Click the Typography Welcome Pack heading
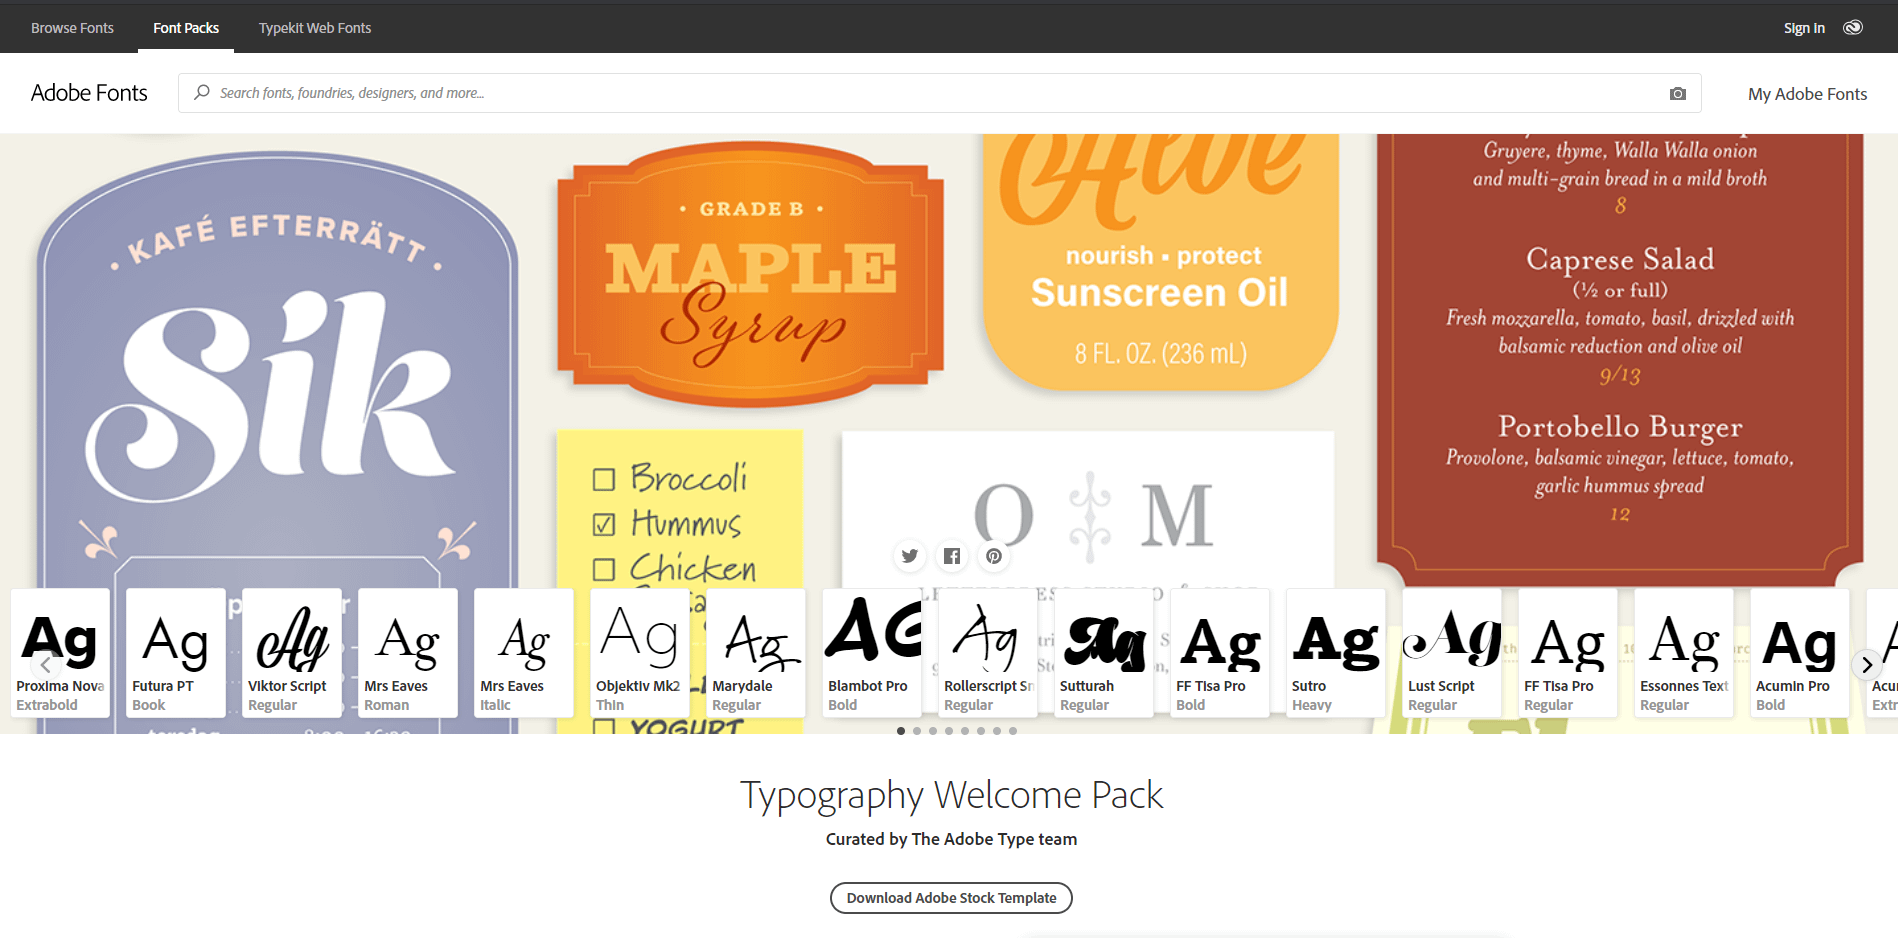This screenshot has height=938, width=1898. [951, 795]
